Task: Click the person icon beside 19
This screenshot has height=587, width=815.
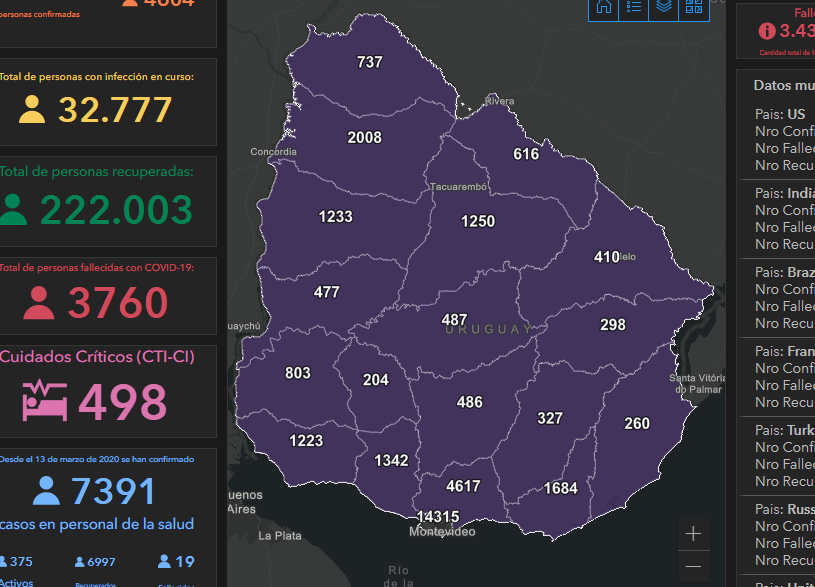Action: pos(164,562)
